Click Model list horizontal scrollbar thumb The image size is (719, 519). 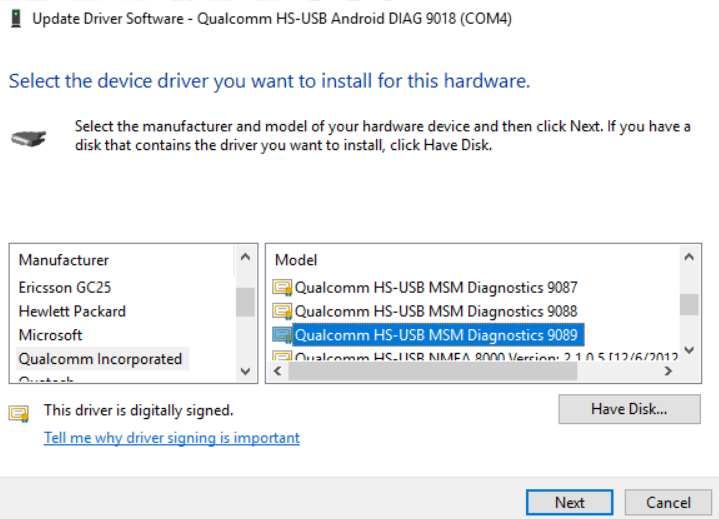[432, 371]
